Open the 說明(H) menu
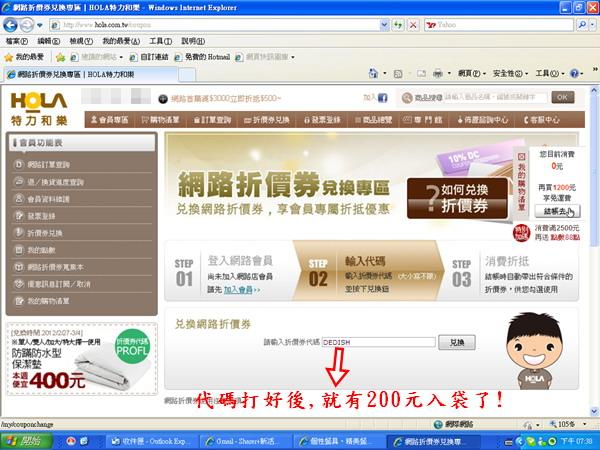Viewport: 600px width, 450px height. pyautogui.click(x=193, y=41)
